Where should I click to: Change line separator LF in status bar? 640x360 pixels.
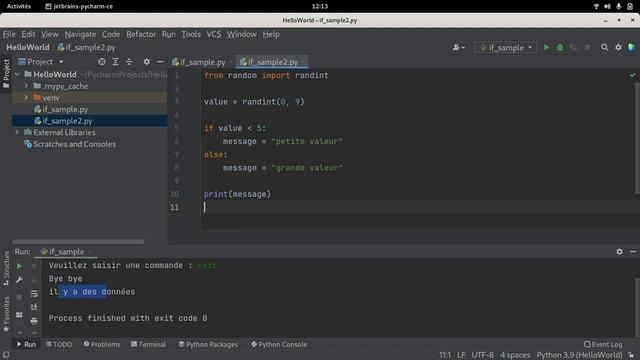click(x=461, y=355)
